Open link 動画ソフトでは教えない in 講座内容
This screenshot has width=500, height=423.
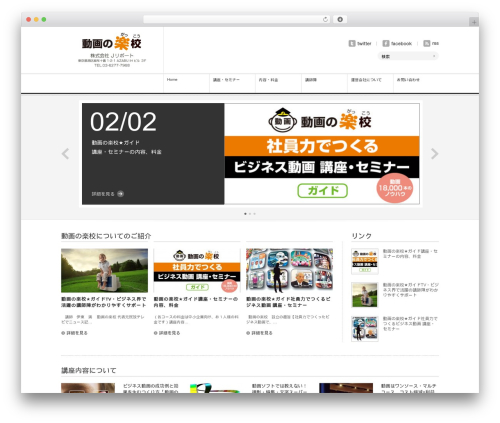[x=279, y=389]
